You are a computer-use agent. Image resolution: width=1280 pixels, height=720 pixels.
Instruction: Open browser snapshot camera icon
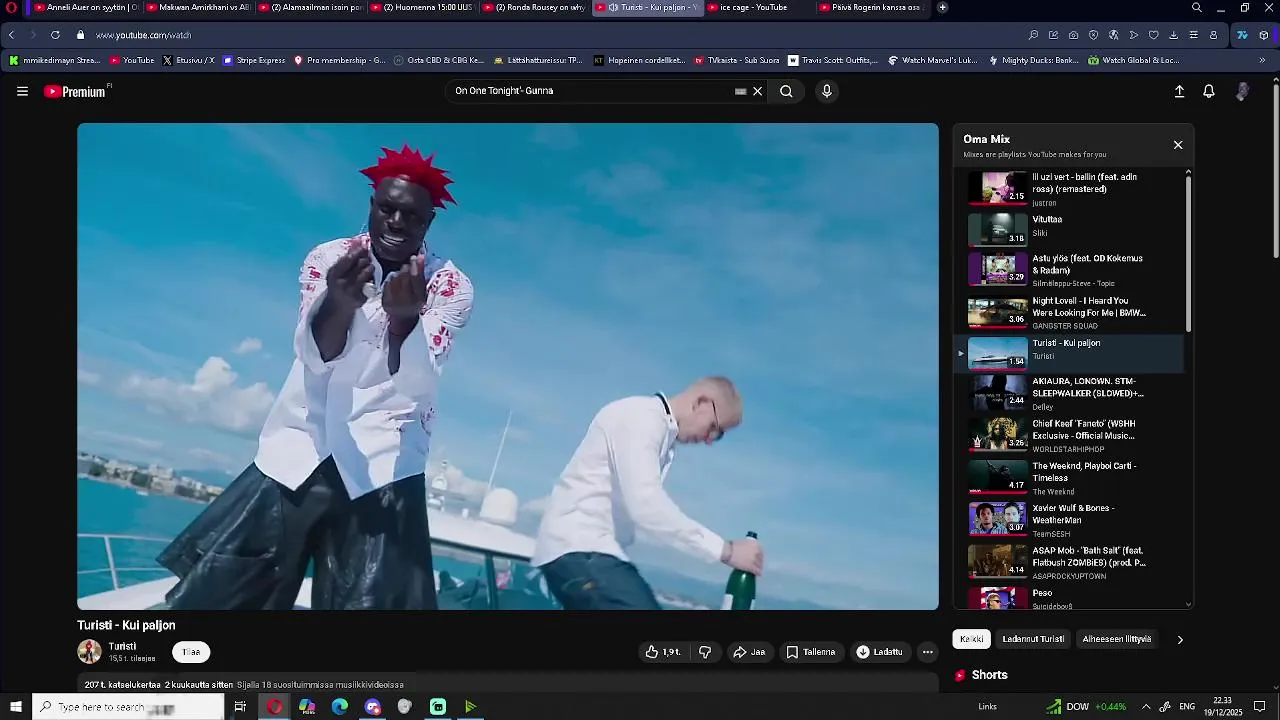click(1073, 35)
